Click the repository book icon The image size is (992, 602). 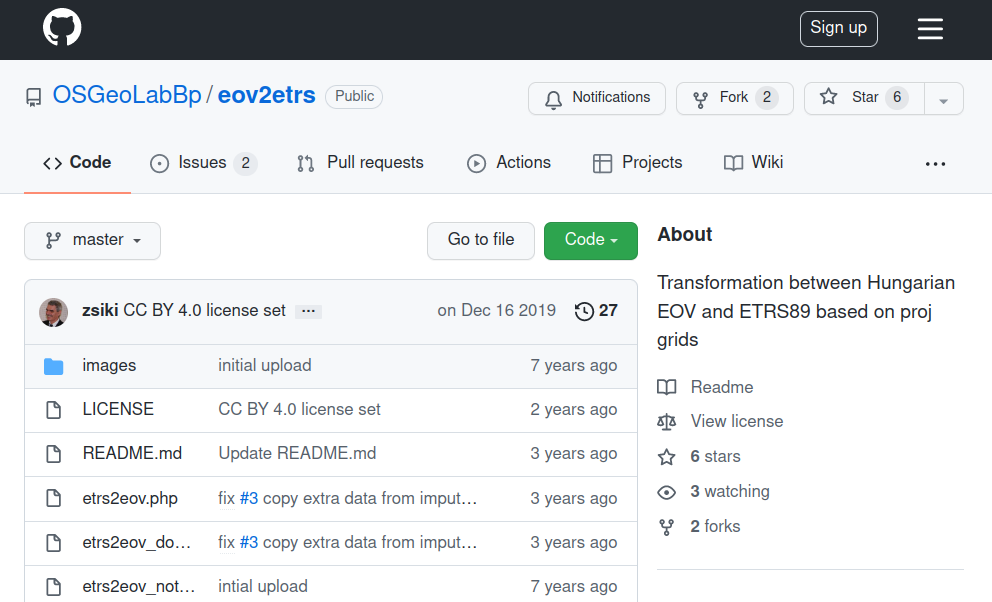coord(34,97)
